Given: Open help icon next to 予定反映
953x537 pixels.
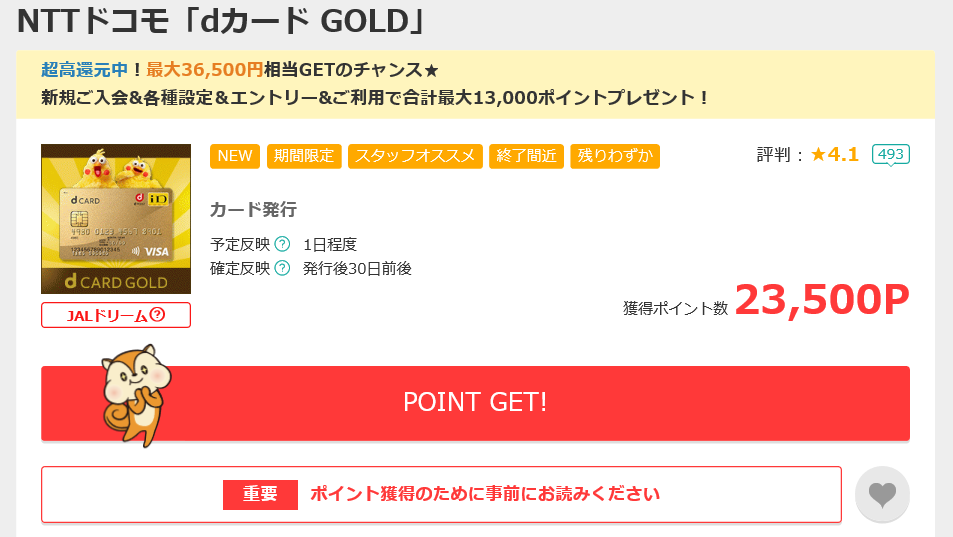Looking at the screenshot, I should [282, 244].
